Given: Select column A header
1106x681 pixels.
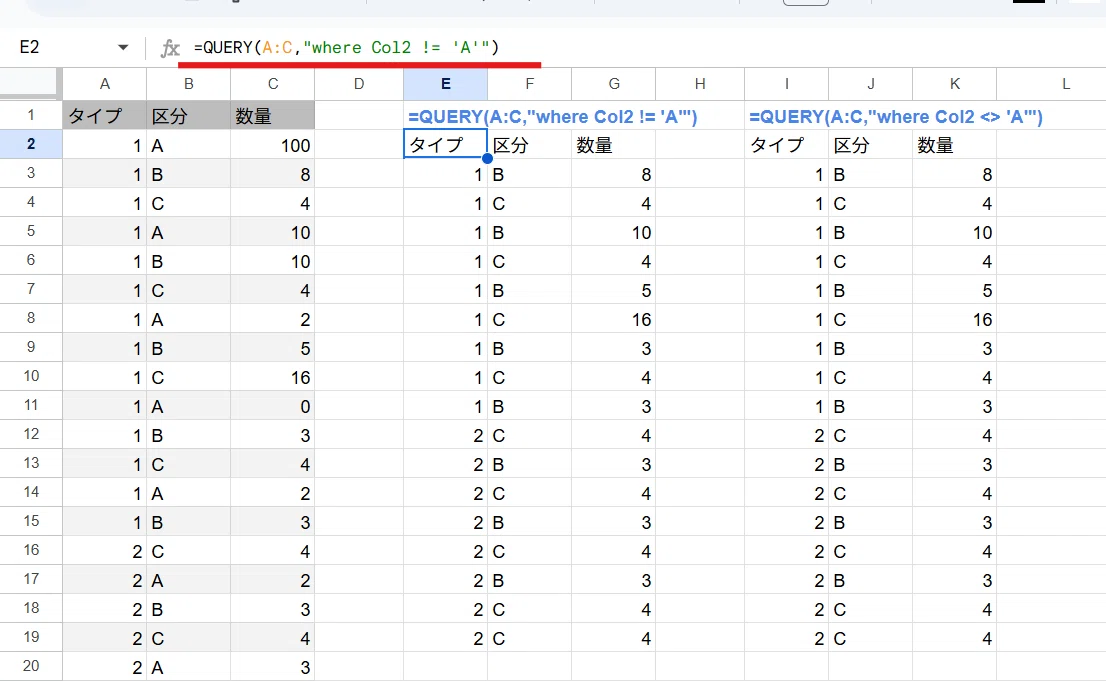Looking at the screenshot, I should (x=104, y=84).
